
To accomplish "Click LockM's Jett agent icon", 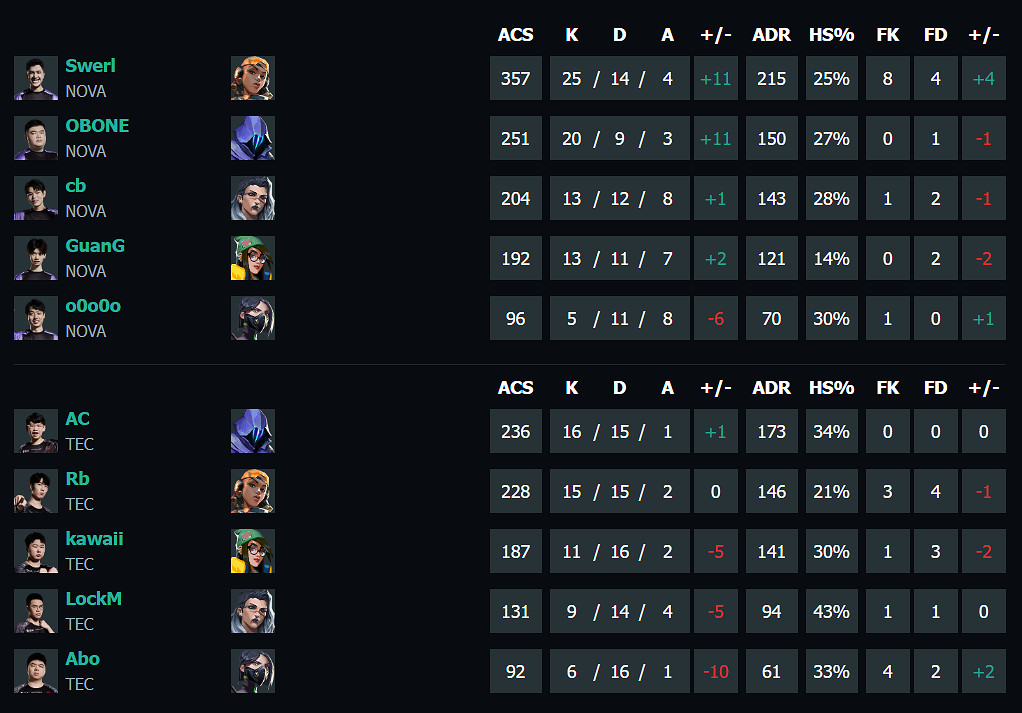I will click(253, 611).
